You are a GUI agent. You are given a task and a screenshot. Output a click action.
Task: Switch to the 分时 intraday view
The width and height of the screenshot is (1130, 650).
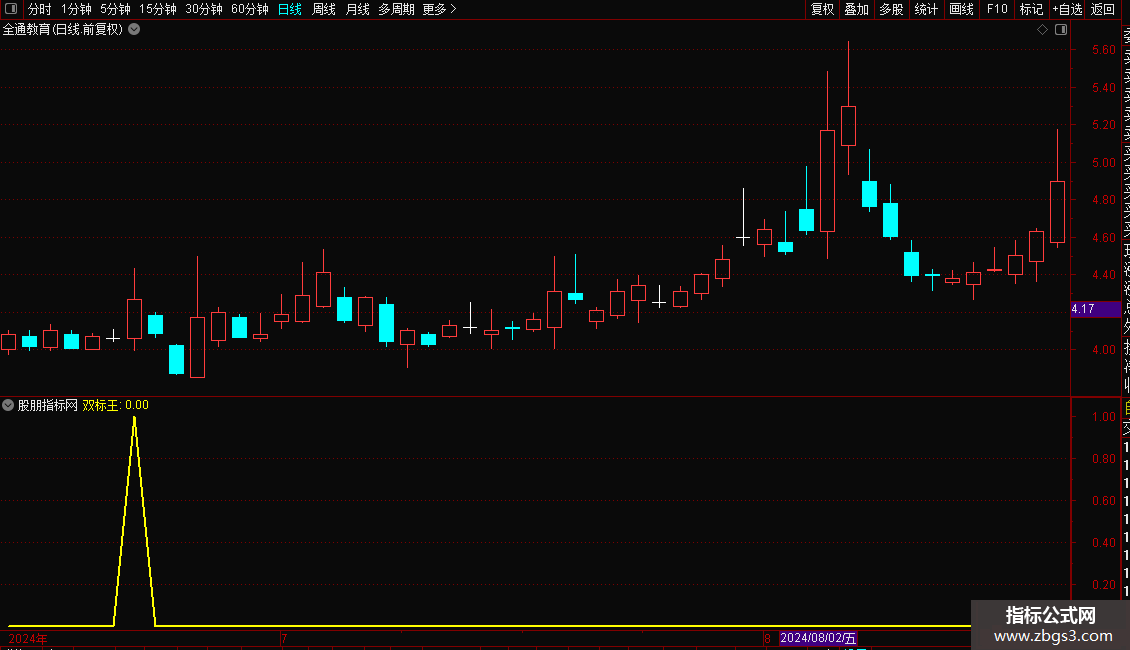[x=40, y=9]
